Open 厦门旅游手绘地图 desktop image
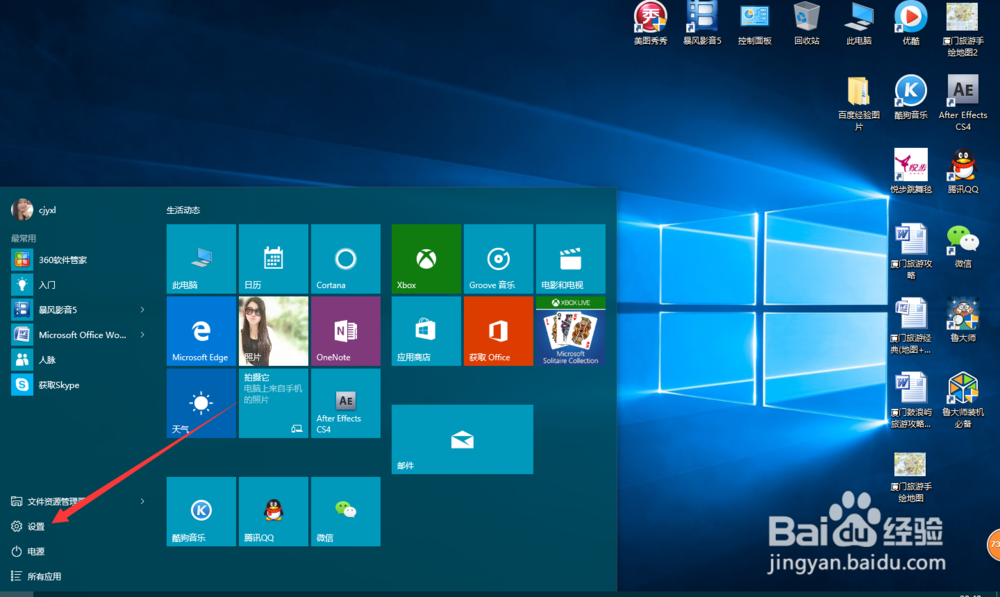Image resolution: width=1000 pixels, height=597 pixels. click(x=911, y=478)
